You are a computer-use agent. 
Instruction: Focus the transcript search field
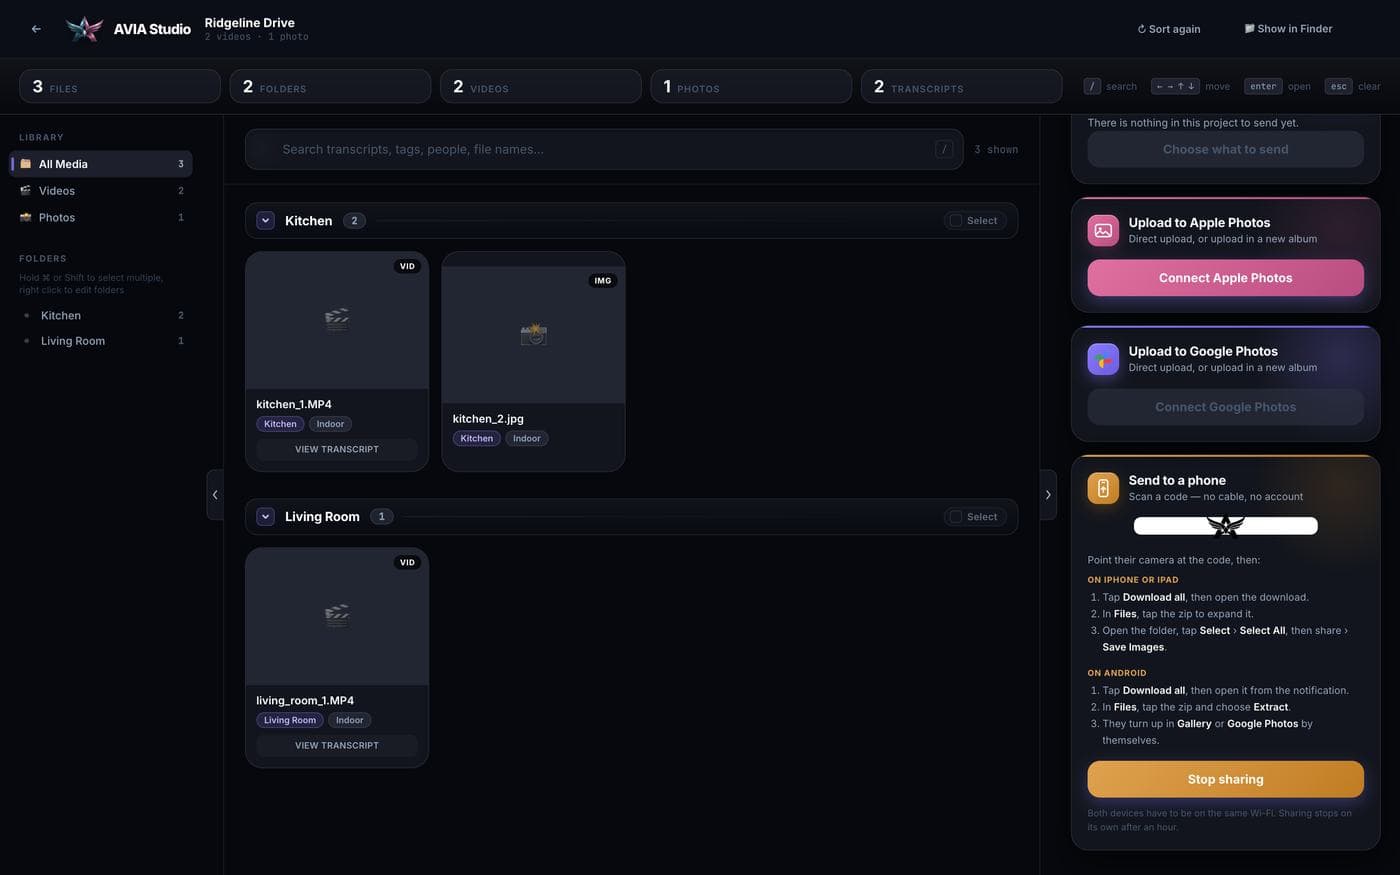604,149
